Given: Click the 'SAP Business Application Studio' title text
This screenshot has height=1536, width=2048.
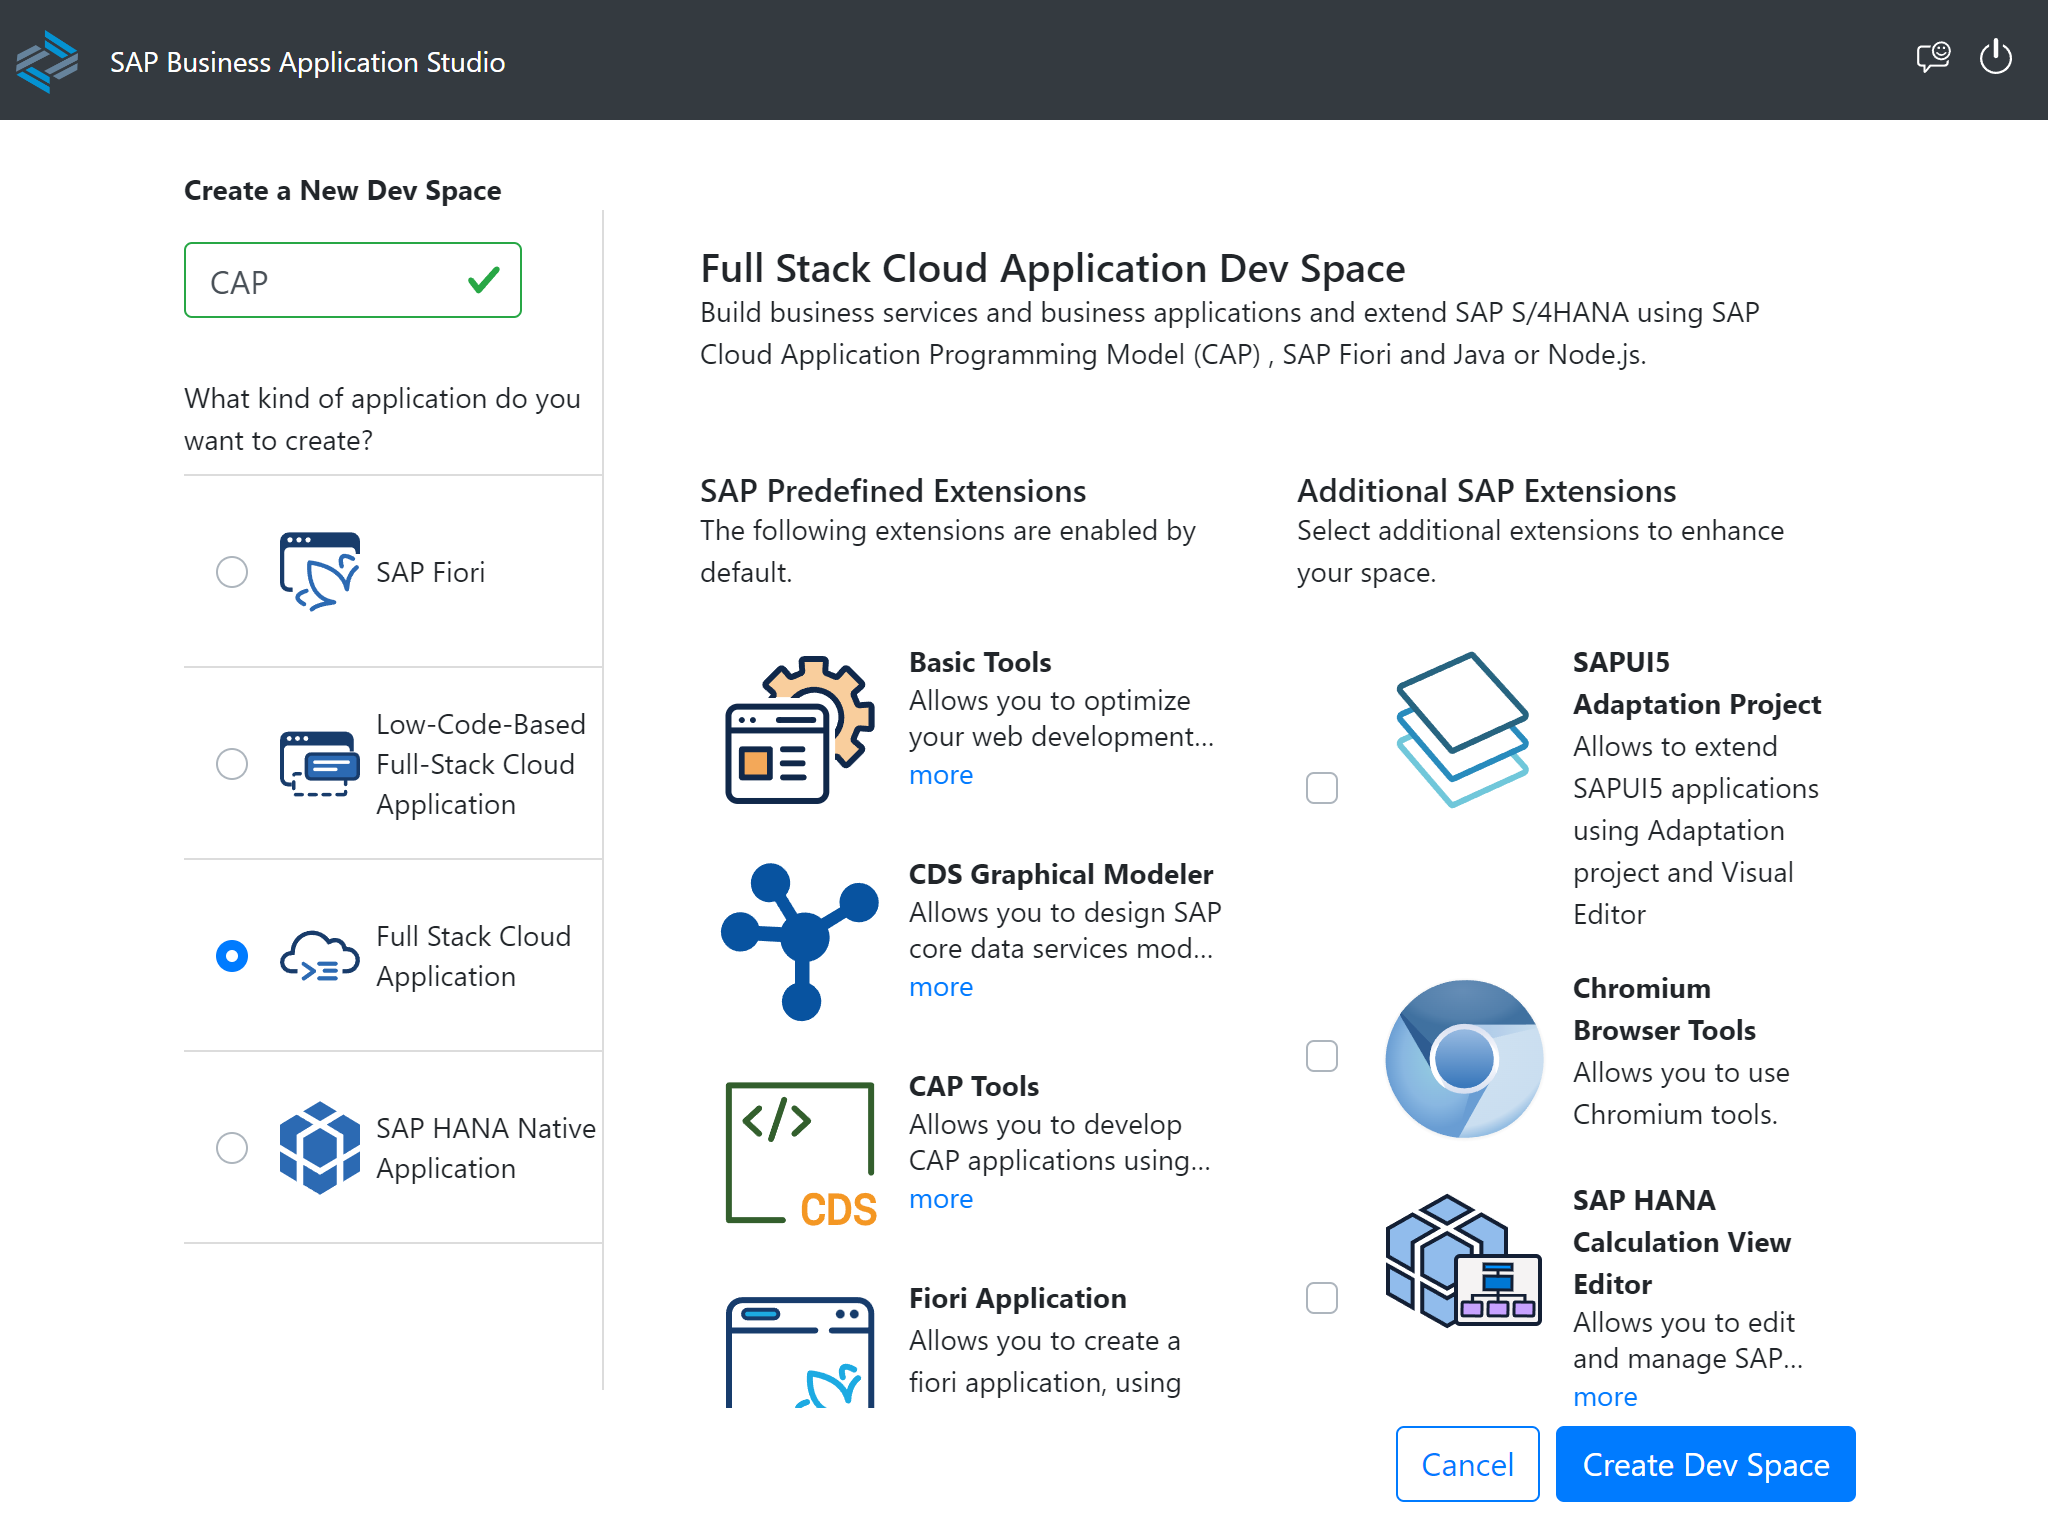Looking at the screenshot, I should 308,62.
